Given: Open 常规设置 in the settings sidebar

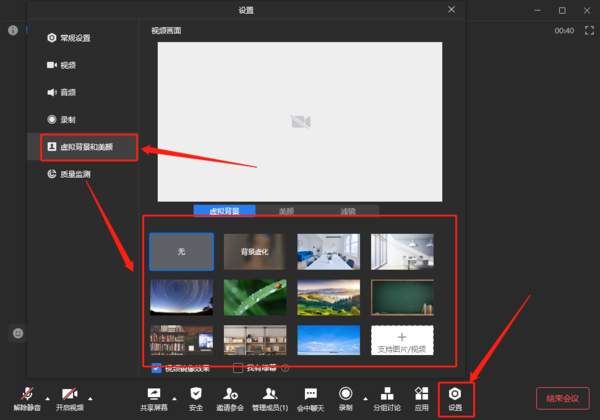Looking at the screenshot, I should pos(75,38).
